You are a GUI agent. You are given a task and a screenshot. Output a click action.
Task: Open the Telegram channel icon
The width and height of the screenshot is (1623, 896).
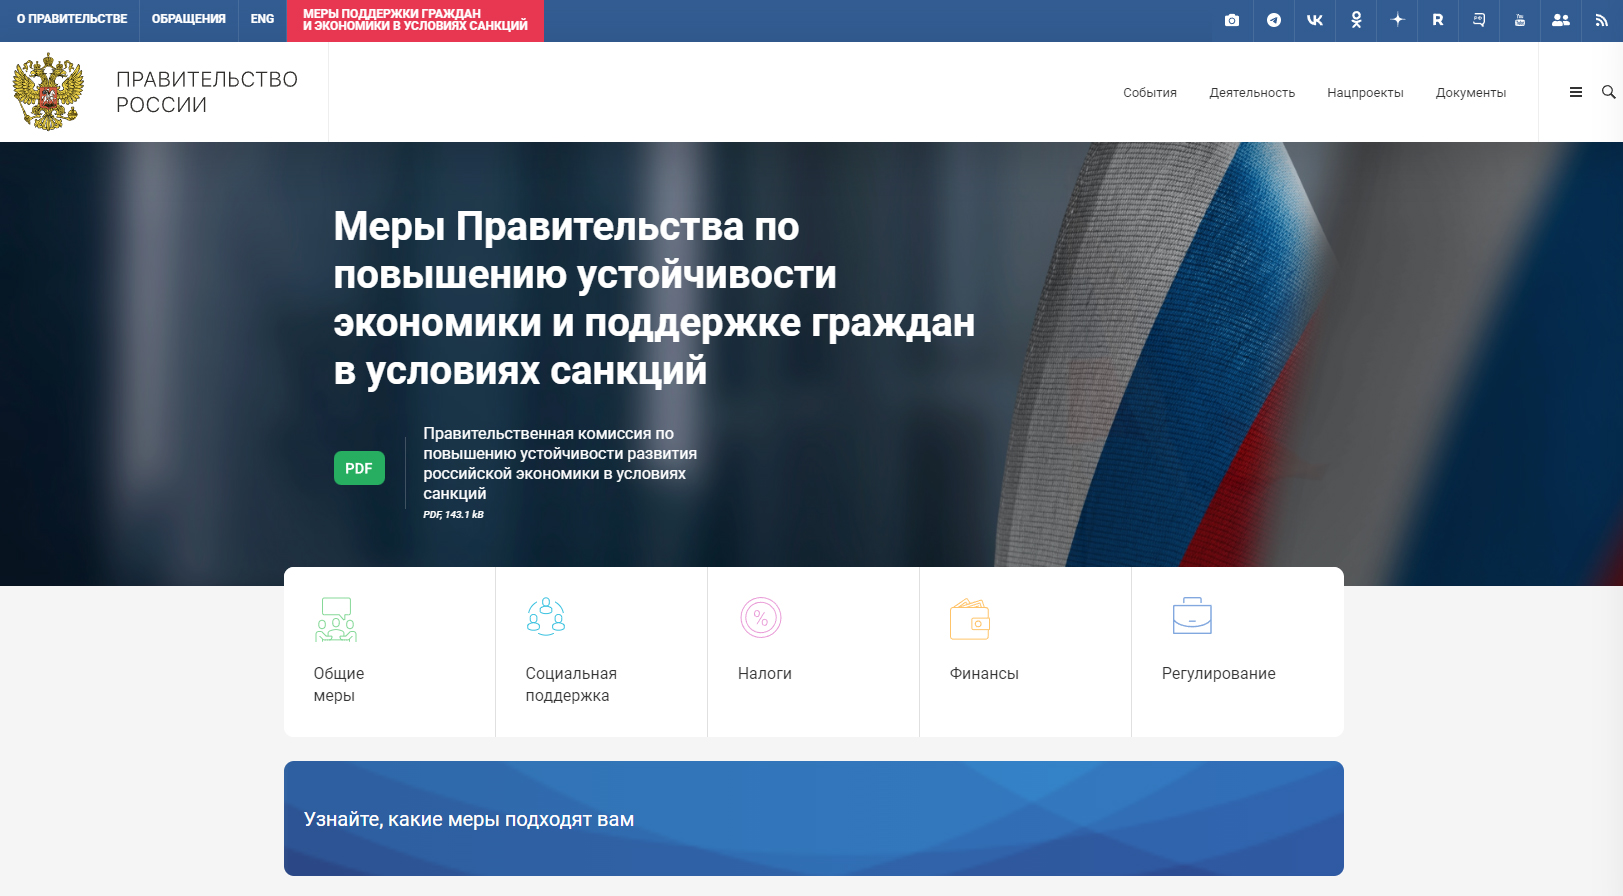click(x=1273, y=20)
